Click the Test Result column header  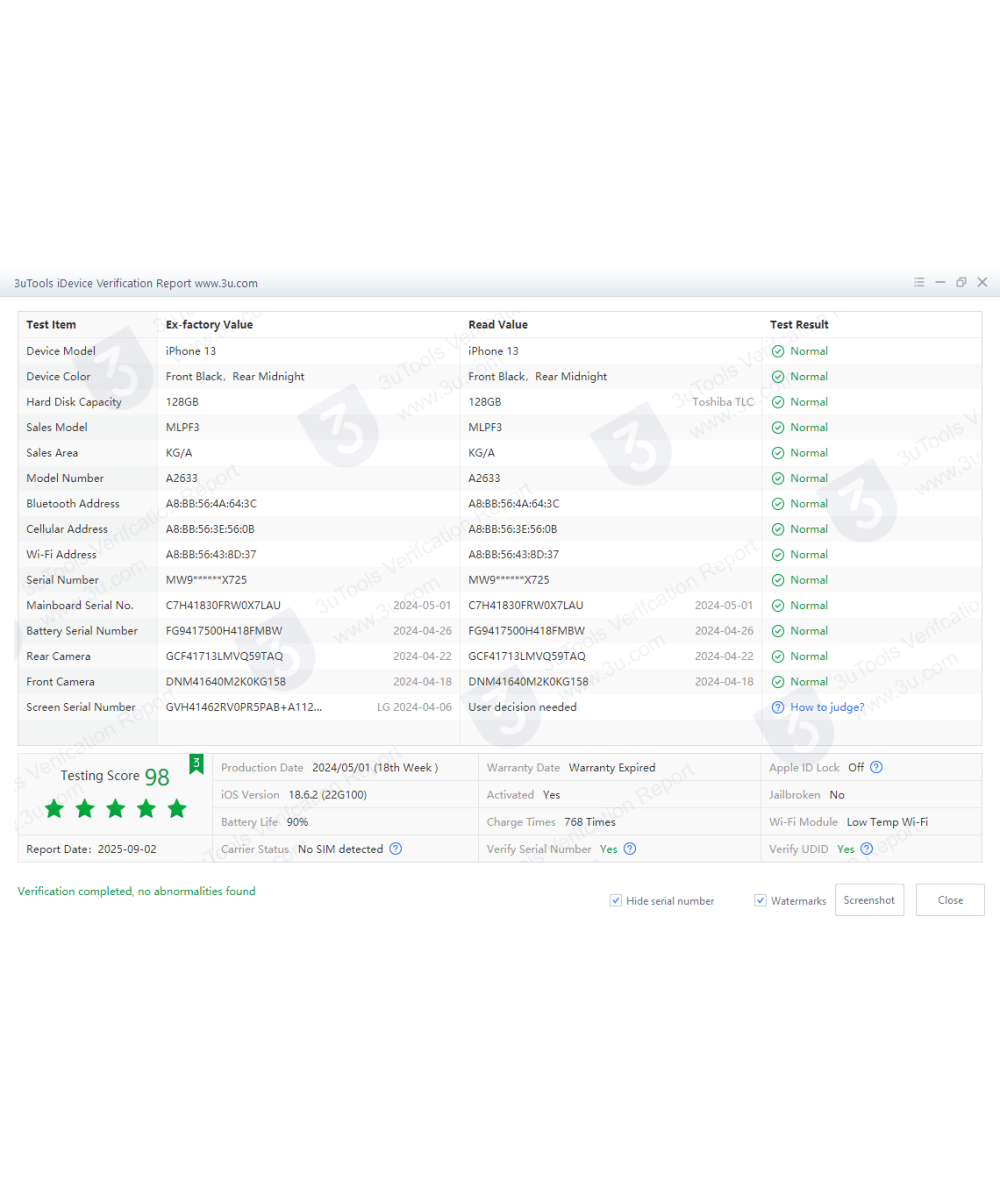(x=799, y=325)
